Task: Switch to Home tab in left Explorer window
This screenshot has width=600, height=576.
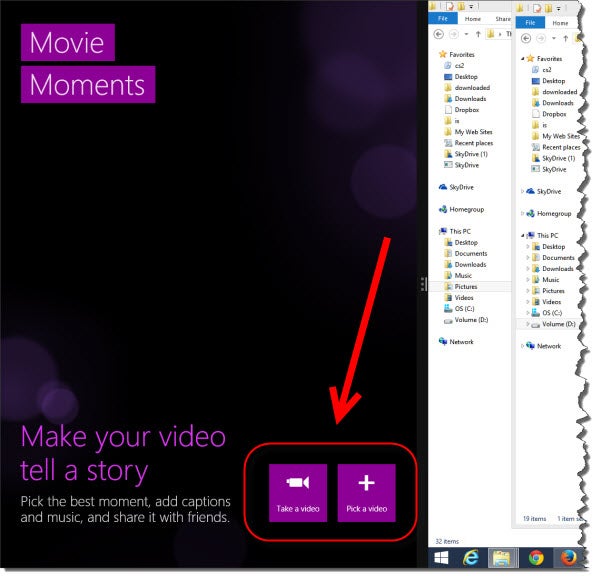Action: [x=472, y=18]
